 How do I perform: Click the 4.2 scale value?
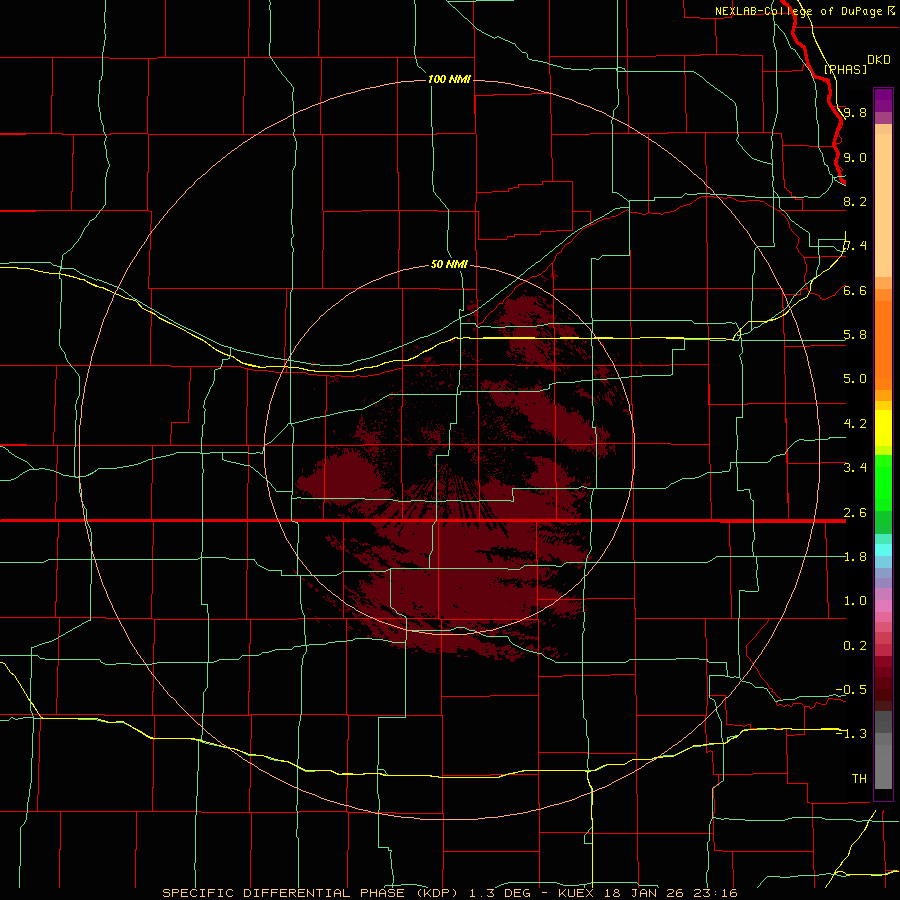point(855,423)
